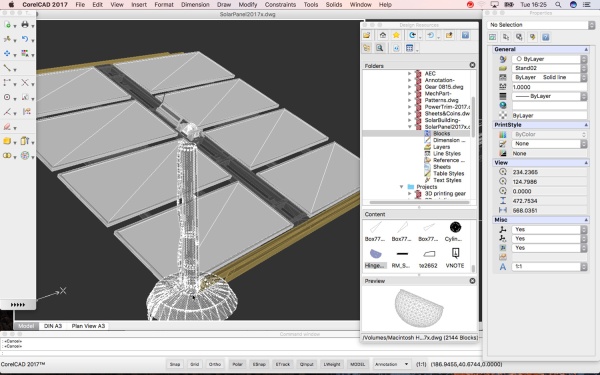This screenshot has width=600, height=375.
Task: Click the Home icon in Design Resources
Action: click(x=383, y=35)
